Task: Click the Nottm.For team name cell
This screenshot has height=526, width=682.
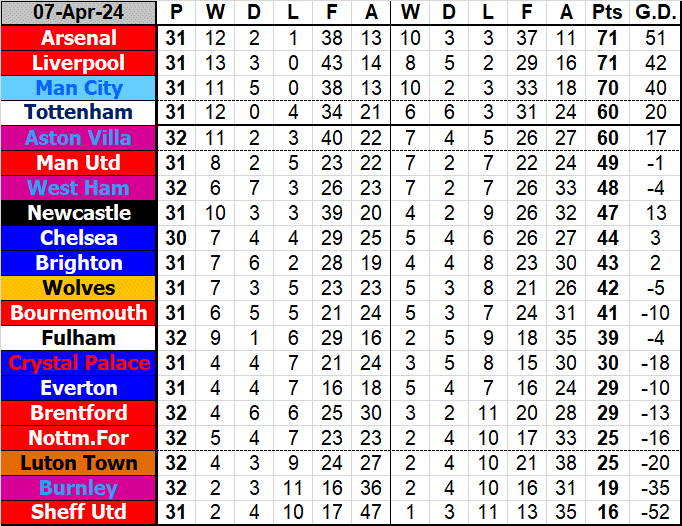Action: [79, 438]
